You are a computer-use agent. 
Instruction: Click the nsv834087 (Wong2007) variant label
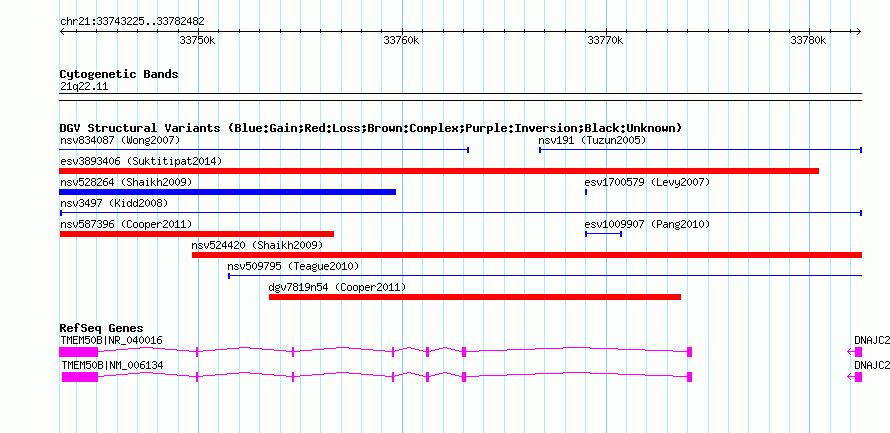coord(120,140)
